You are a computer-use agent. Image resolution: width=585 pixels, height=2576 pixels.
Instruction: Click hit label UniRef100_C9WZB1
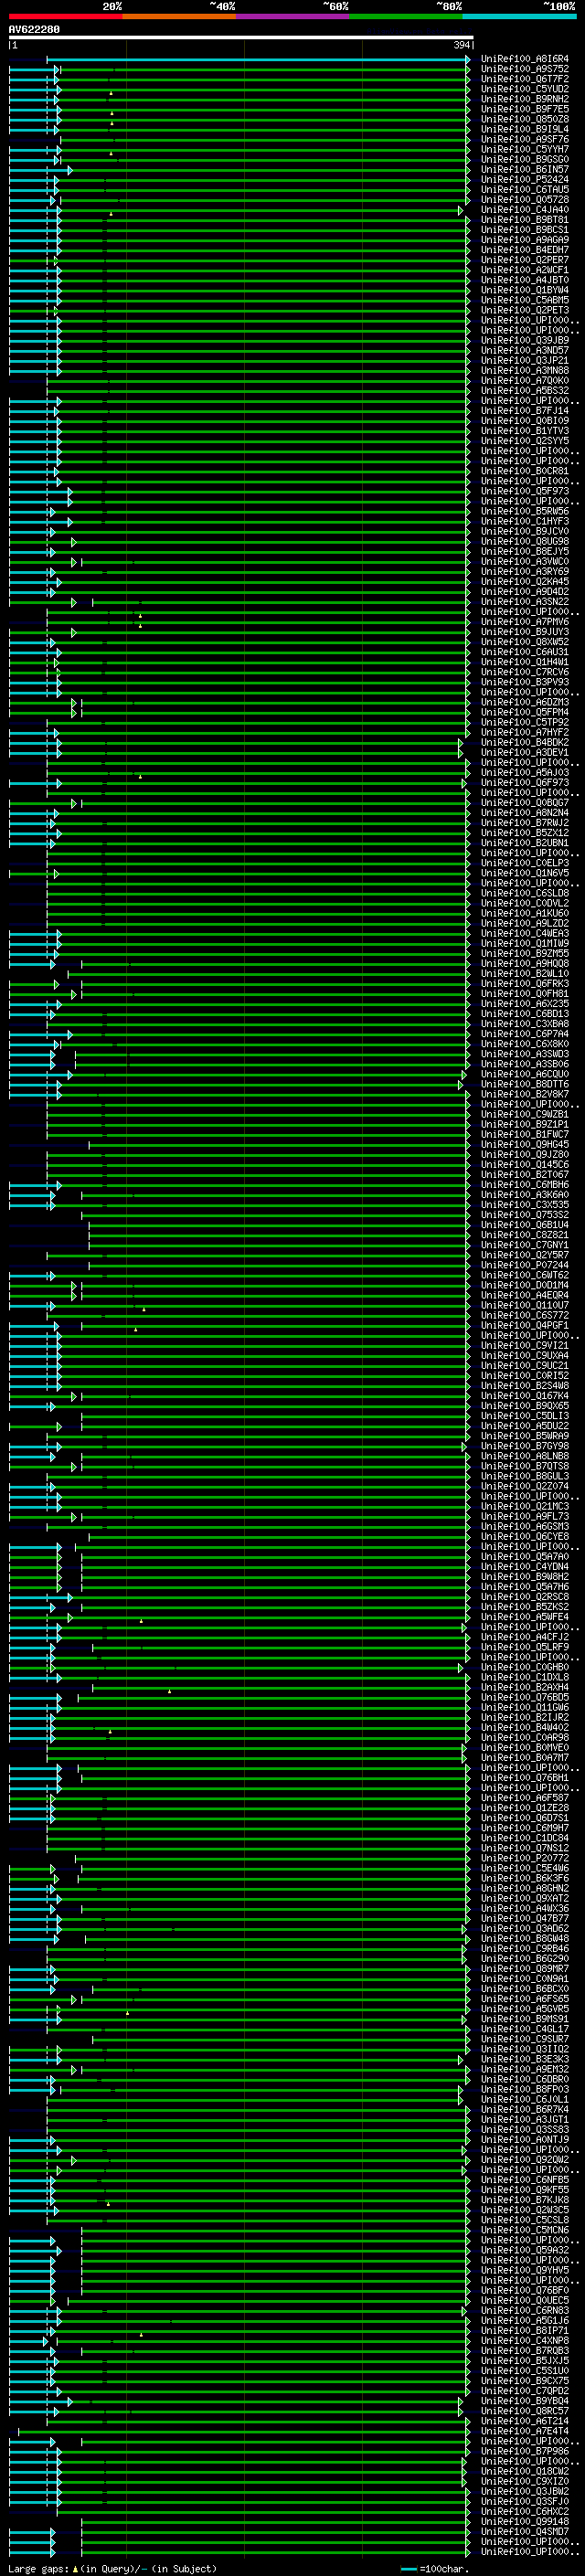tap(525, 1114)
